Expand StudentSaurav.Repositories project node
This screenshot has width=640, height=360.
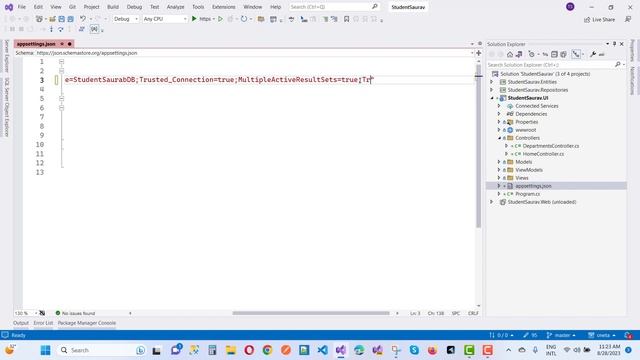click(492, 90)
